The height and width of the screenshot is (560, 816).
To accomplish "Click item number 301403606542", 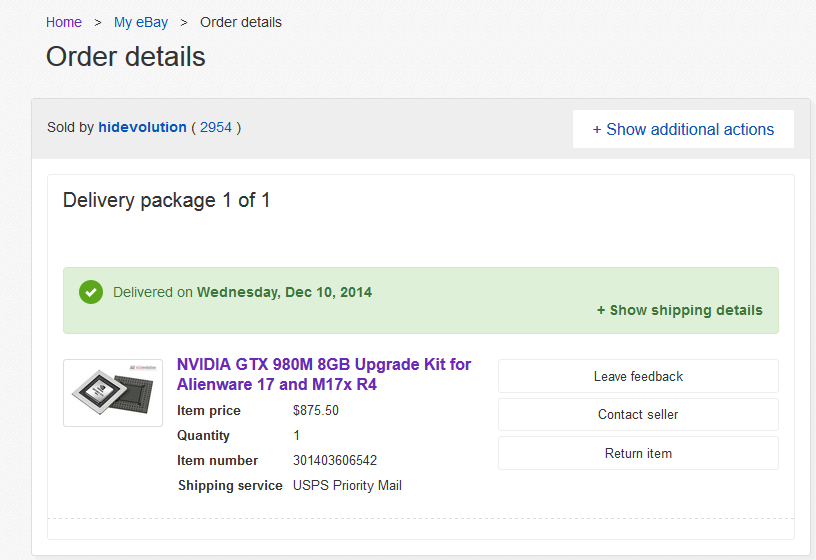I will [x=335, y=461].
